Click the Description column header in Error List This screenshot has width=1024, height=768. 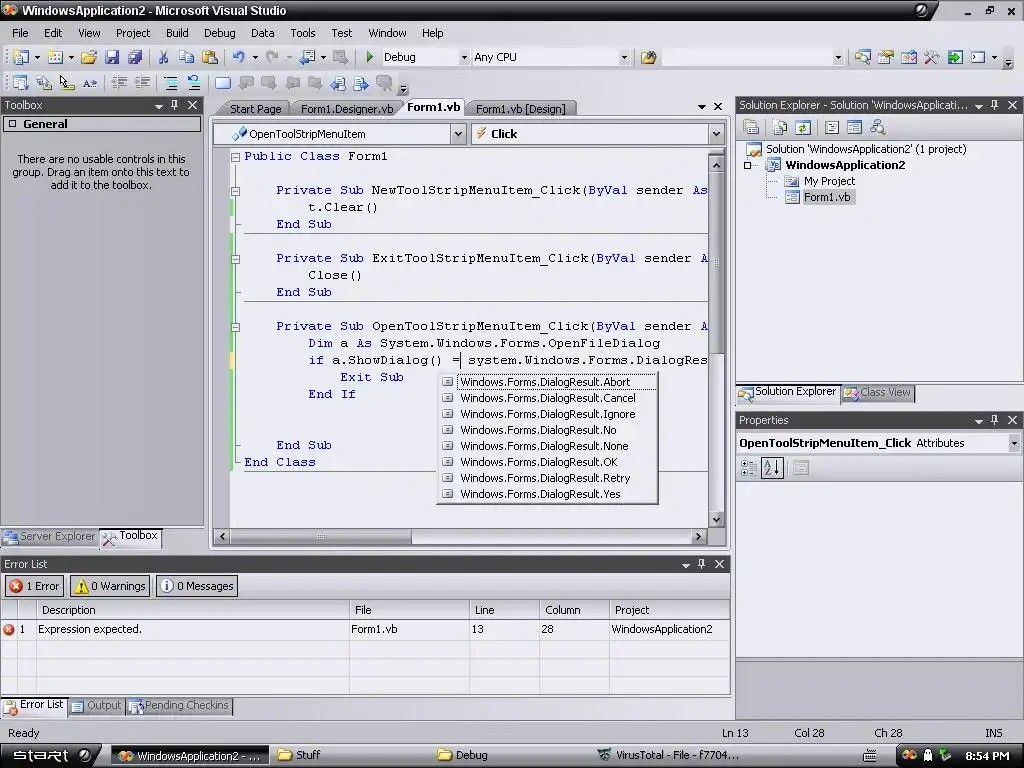point(193,610)
